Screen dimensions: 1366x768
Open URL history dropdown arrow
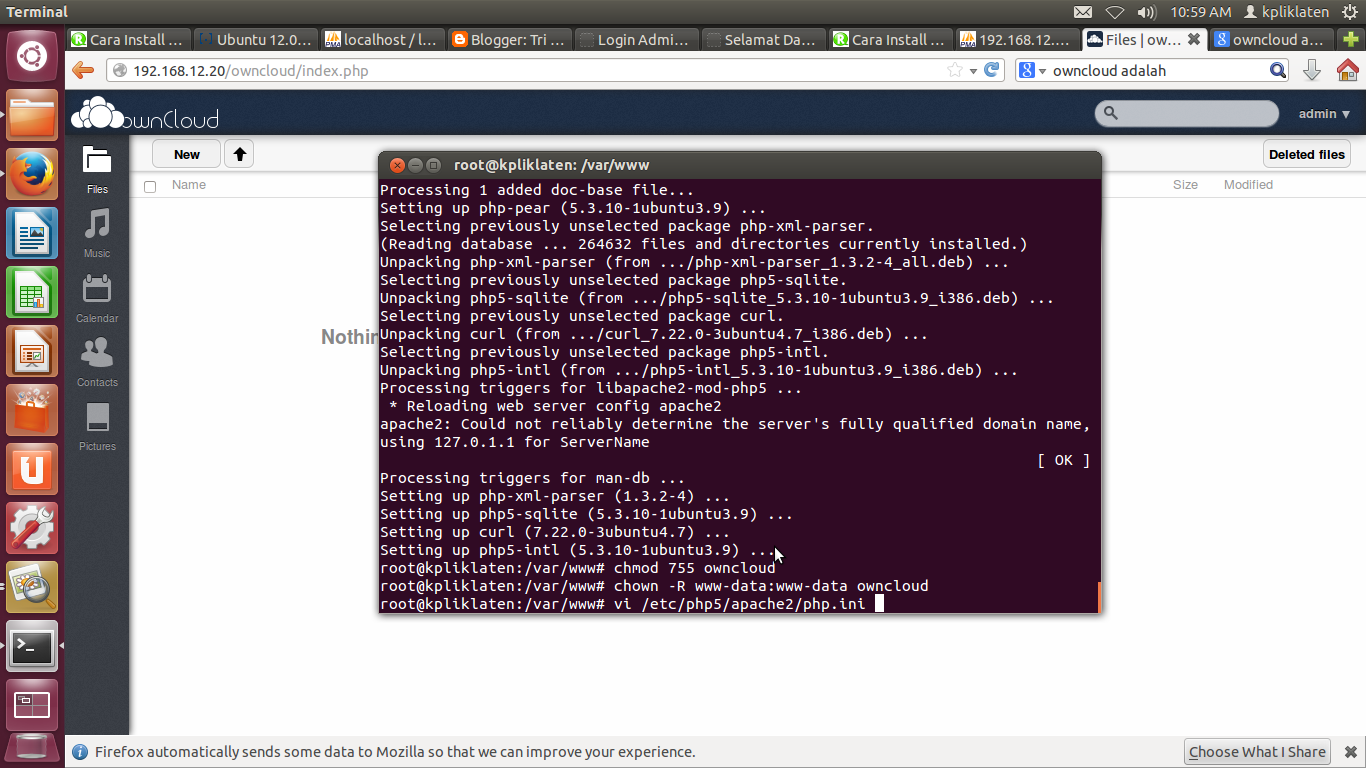tap(974, 70)
